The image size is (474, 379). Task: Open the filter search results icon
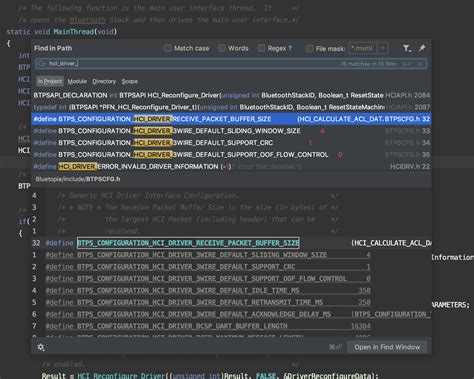[x=407, y=48]
